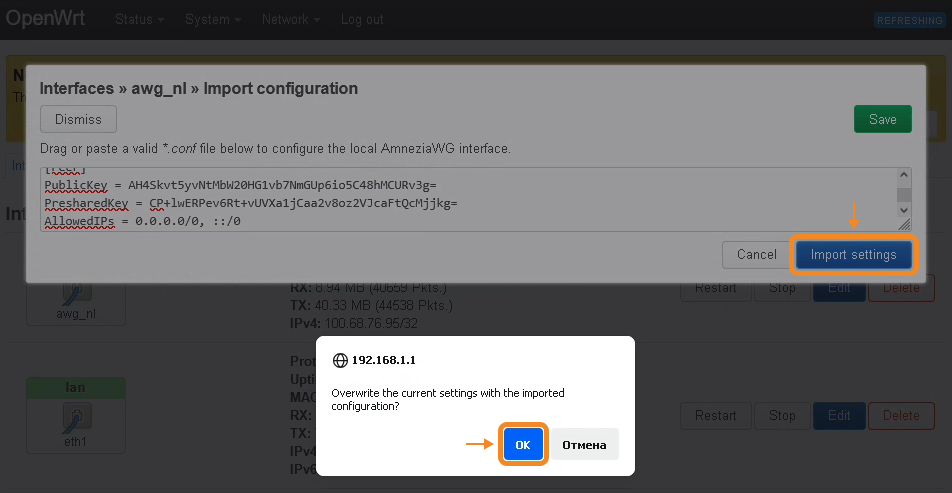Click the awg_nl interface icon
952x493 pixels.
click(77, 295)
